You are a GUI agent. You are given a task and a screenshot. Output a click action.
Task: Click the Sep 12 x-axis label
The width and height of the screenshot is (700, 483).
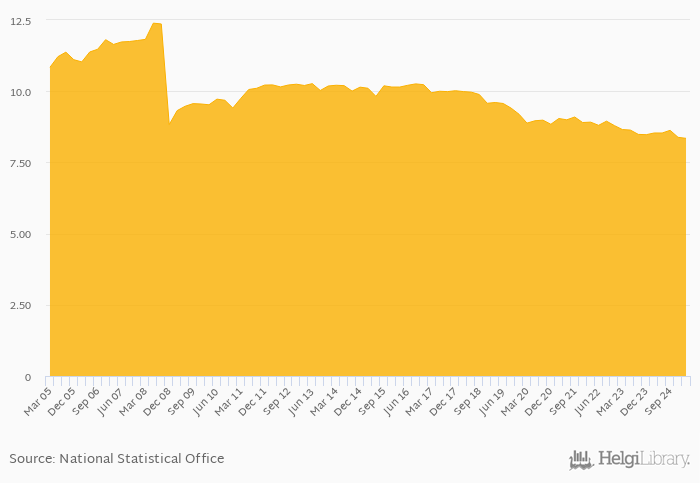coord(279,396)
